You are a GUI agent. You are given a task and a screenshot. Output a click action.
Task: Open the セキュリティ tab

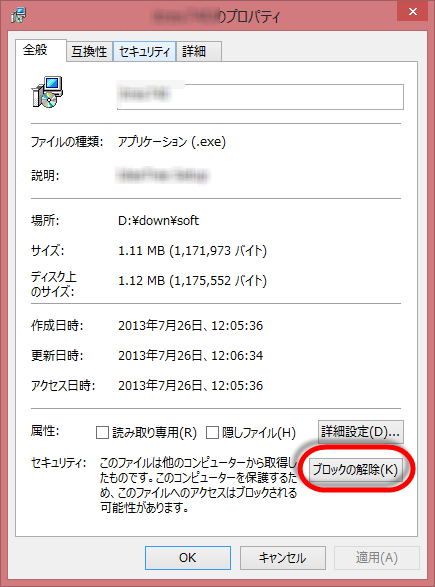coord(144,52)
